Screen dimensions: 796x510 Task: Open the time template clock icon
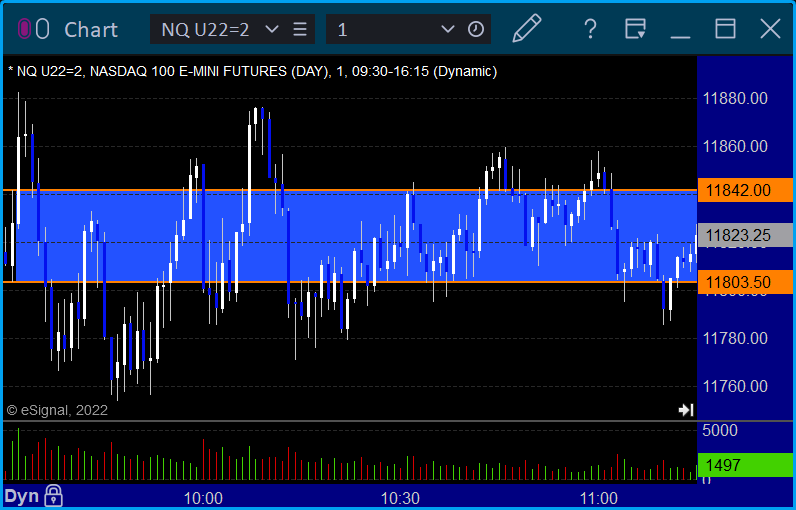(476, 29)
